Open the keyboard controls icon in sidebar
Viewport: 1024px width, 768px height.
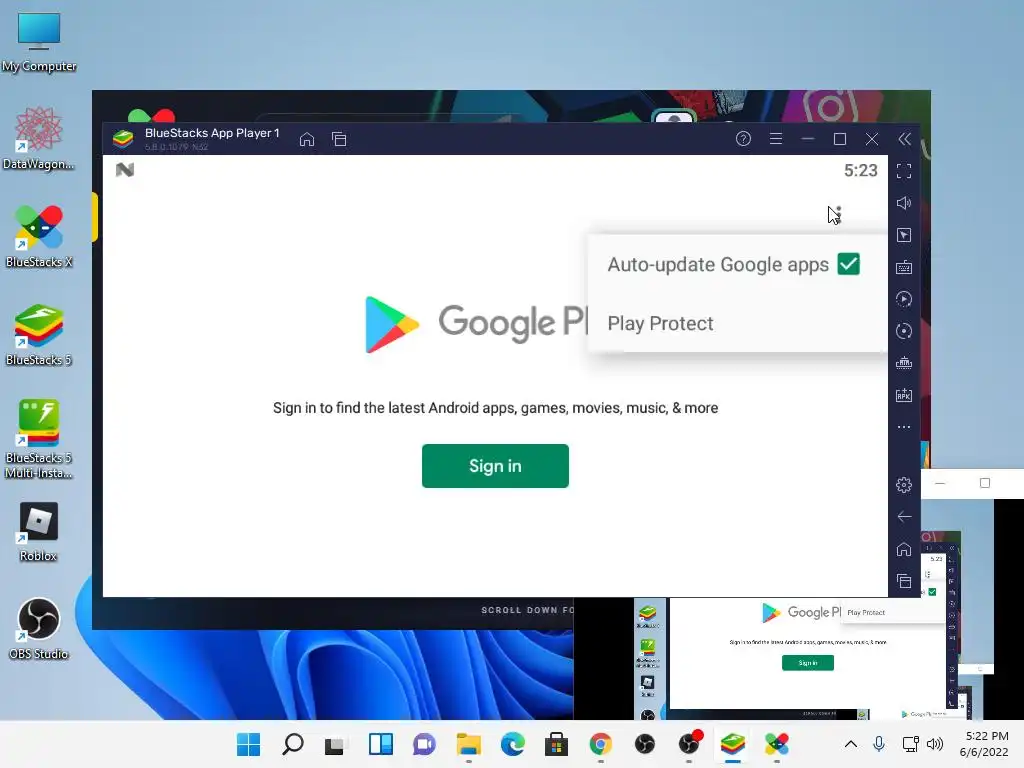click(904, 267)
